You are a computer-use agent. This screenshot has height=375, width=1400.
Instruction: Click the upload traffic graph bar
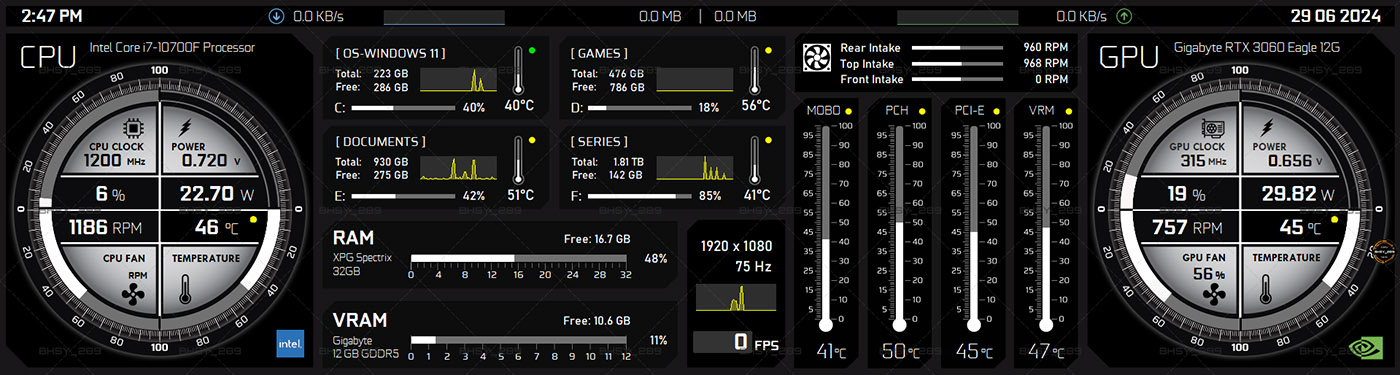pos(958,17)
